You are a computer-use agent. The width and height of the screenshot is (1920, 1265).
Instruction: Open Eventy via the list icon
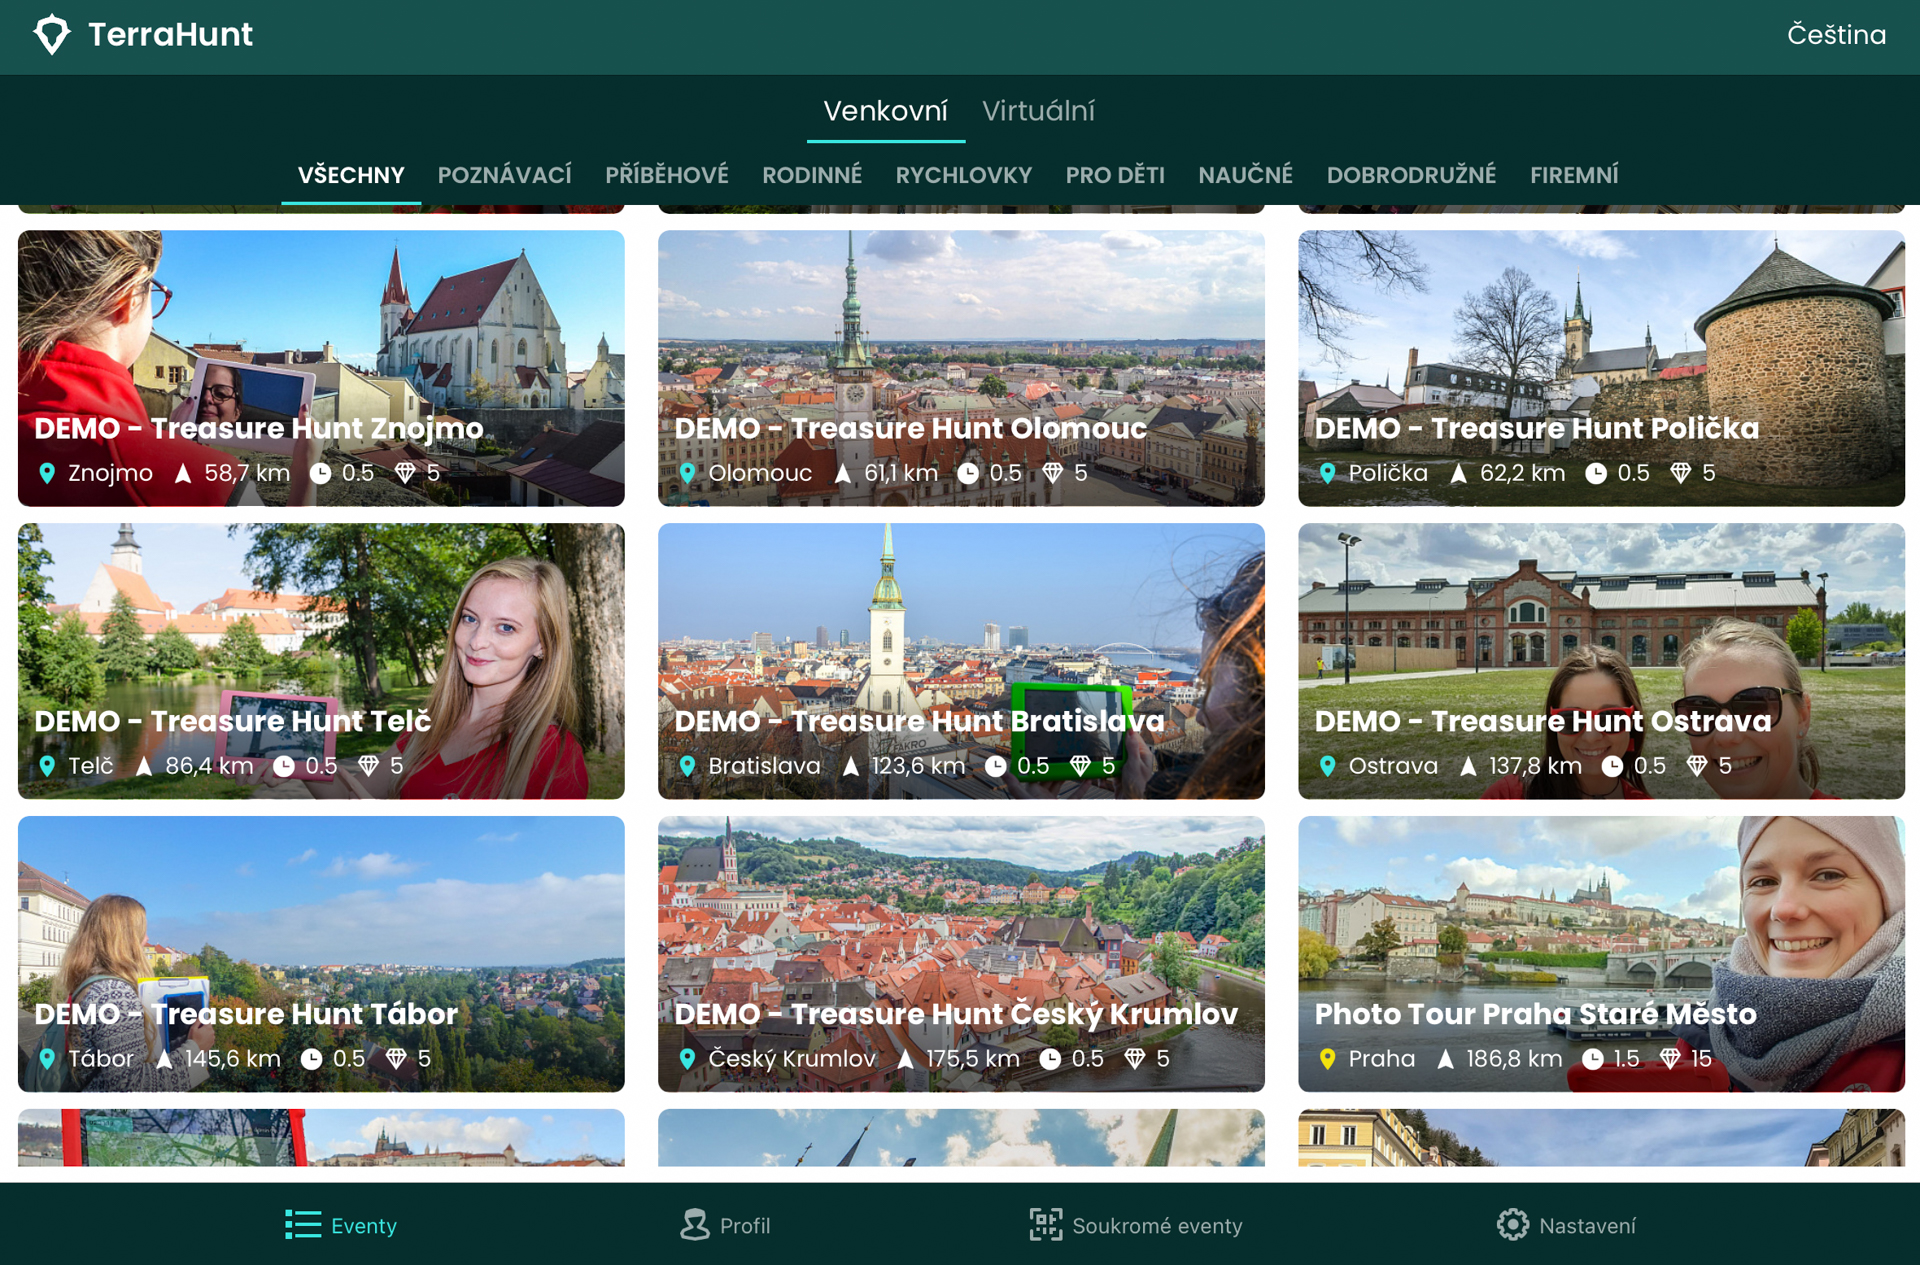(302, 1224)
